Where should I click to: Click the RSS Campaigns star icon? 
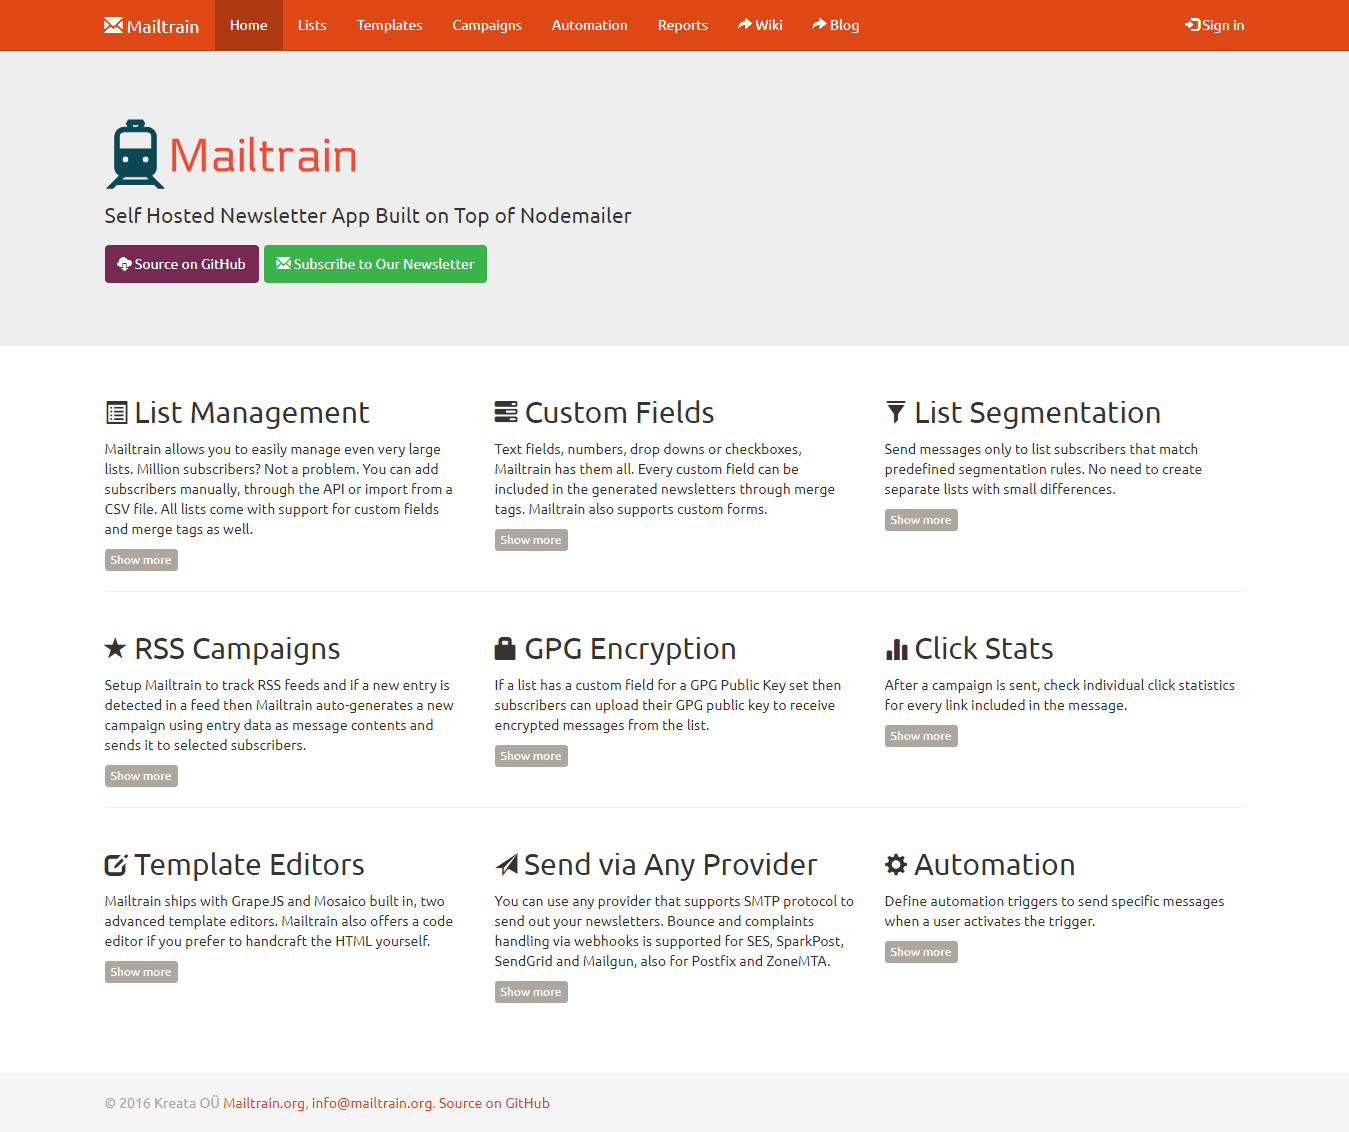coord(115,649)
